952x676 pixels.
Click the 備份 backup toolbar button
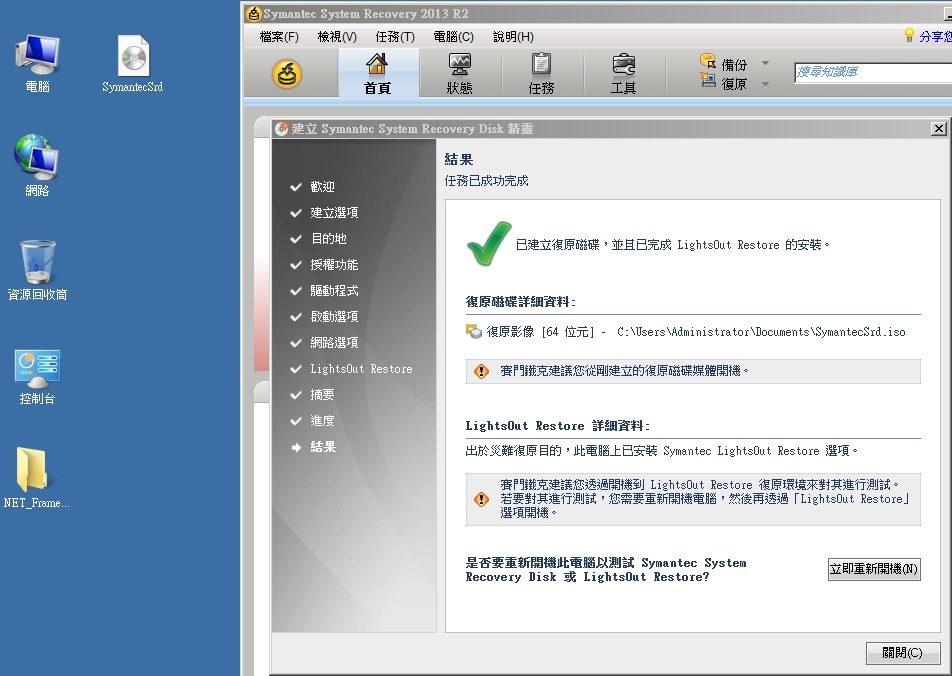(x=724, y=64)
